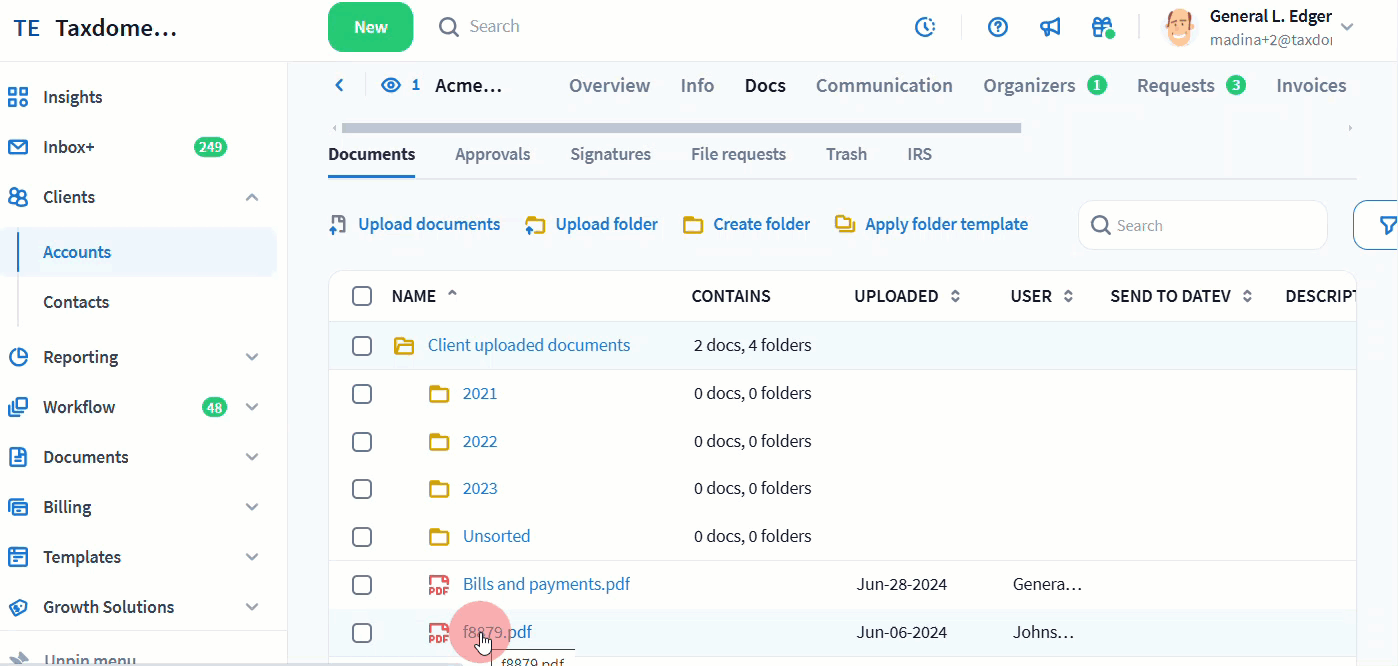Check the select-all checkbox in header row
Image resolution: width=1398 pixels, height=666 pixels.
[x=362, y=296]
